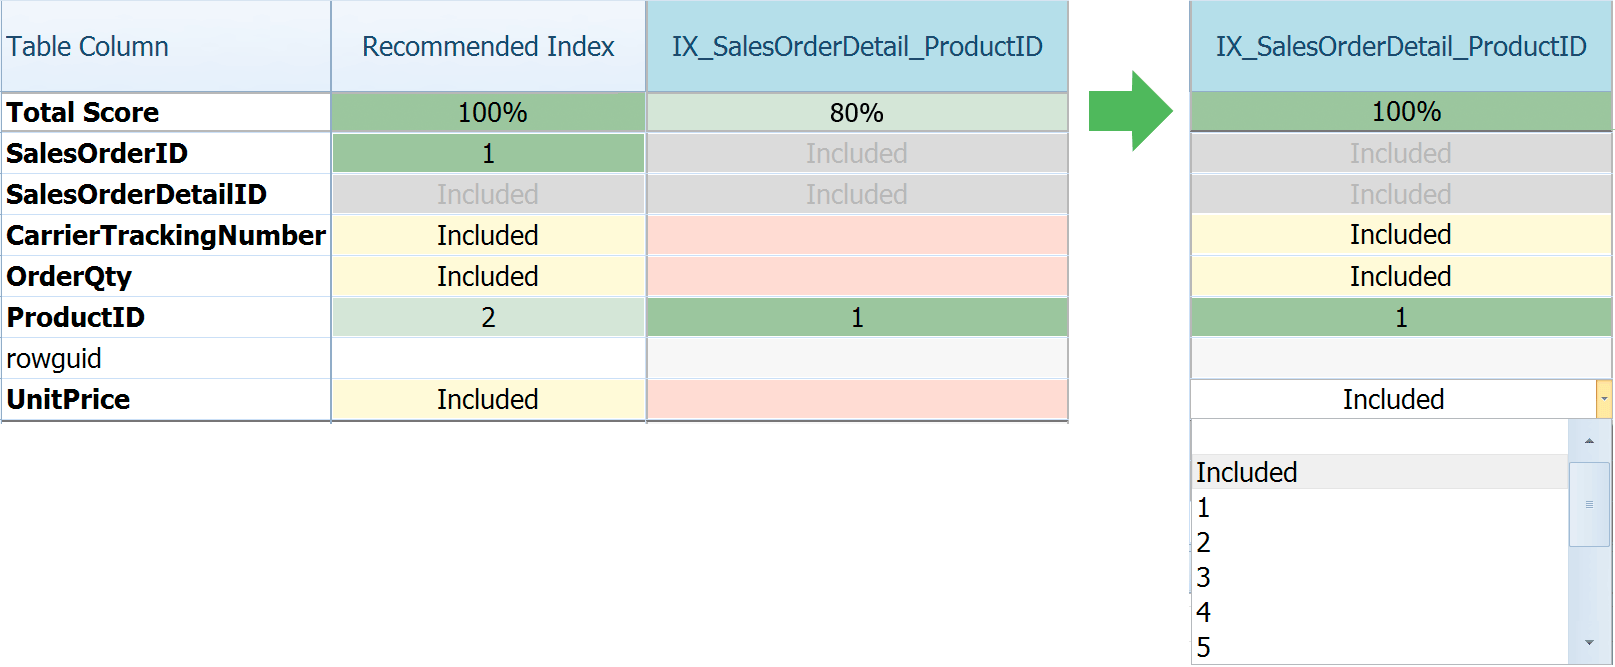
Task: Select Recommended Index SalesOrderID cell showing 1
Action: pyautogui.click(x=488, y=154)
